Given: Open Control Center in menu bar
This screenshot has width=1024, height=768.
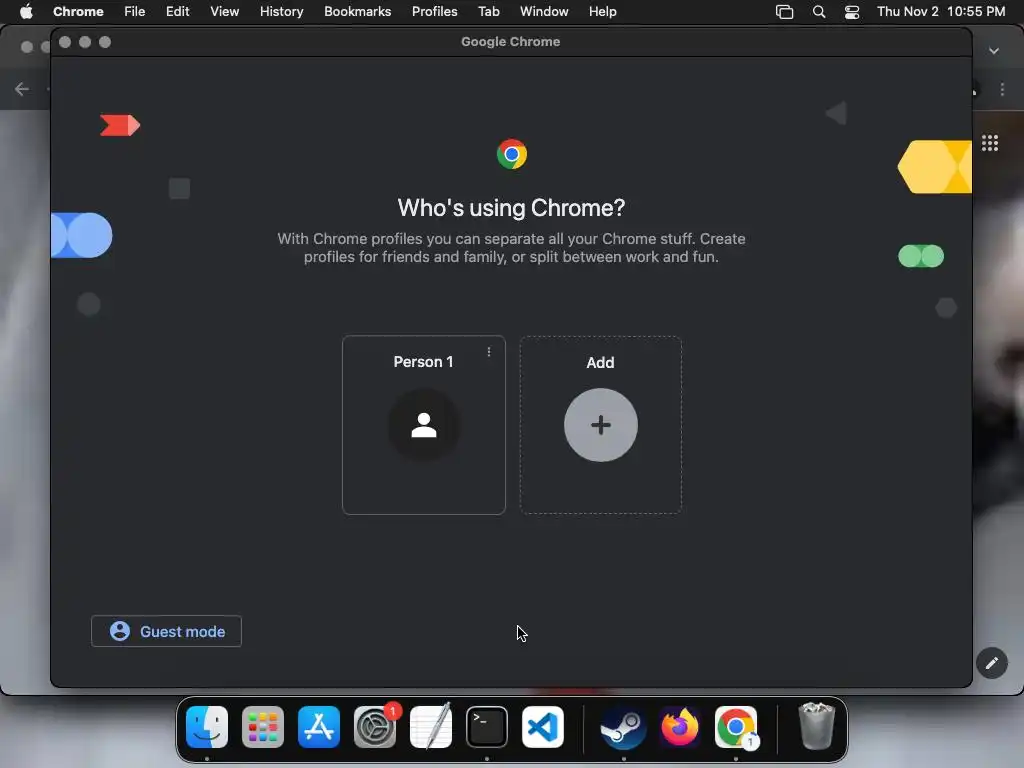Looking at the screenshot, I should pos(852,12).
